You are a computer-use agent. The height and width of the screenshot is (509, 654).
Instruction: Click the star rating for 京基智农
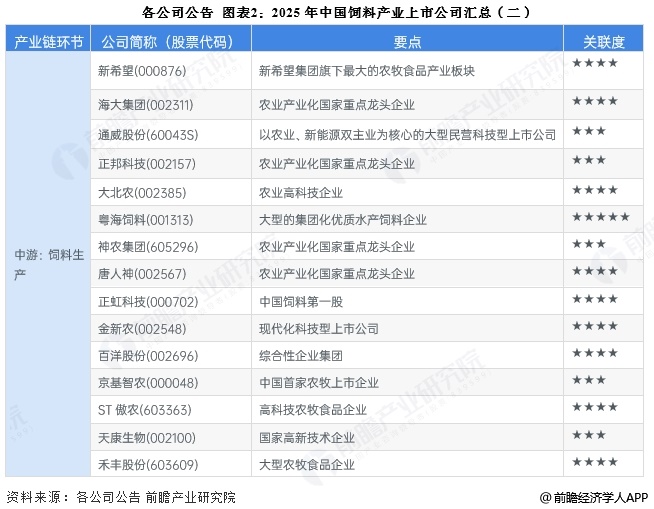(589, 380)
